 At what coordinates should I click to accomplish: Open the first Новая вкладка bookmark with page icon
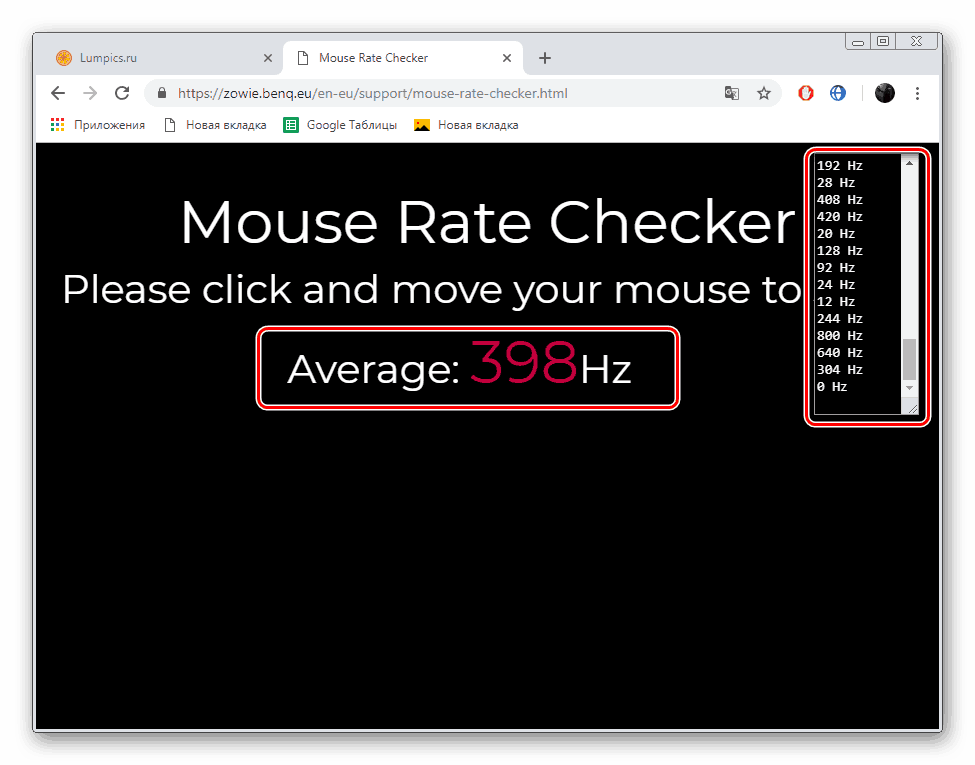[215, 125]
